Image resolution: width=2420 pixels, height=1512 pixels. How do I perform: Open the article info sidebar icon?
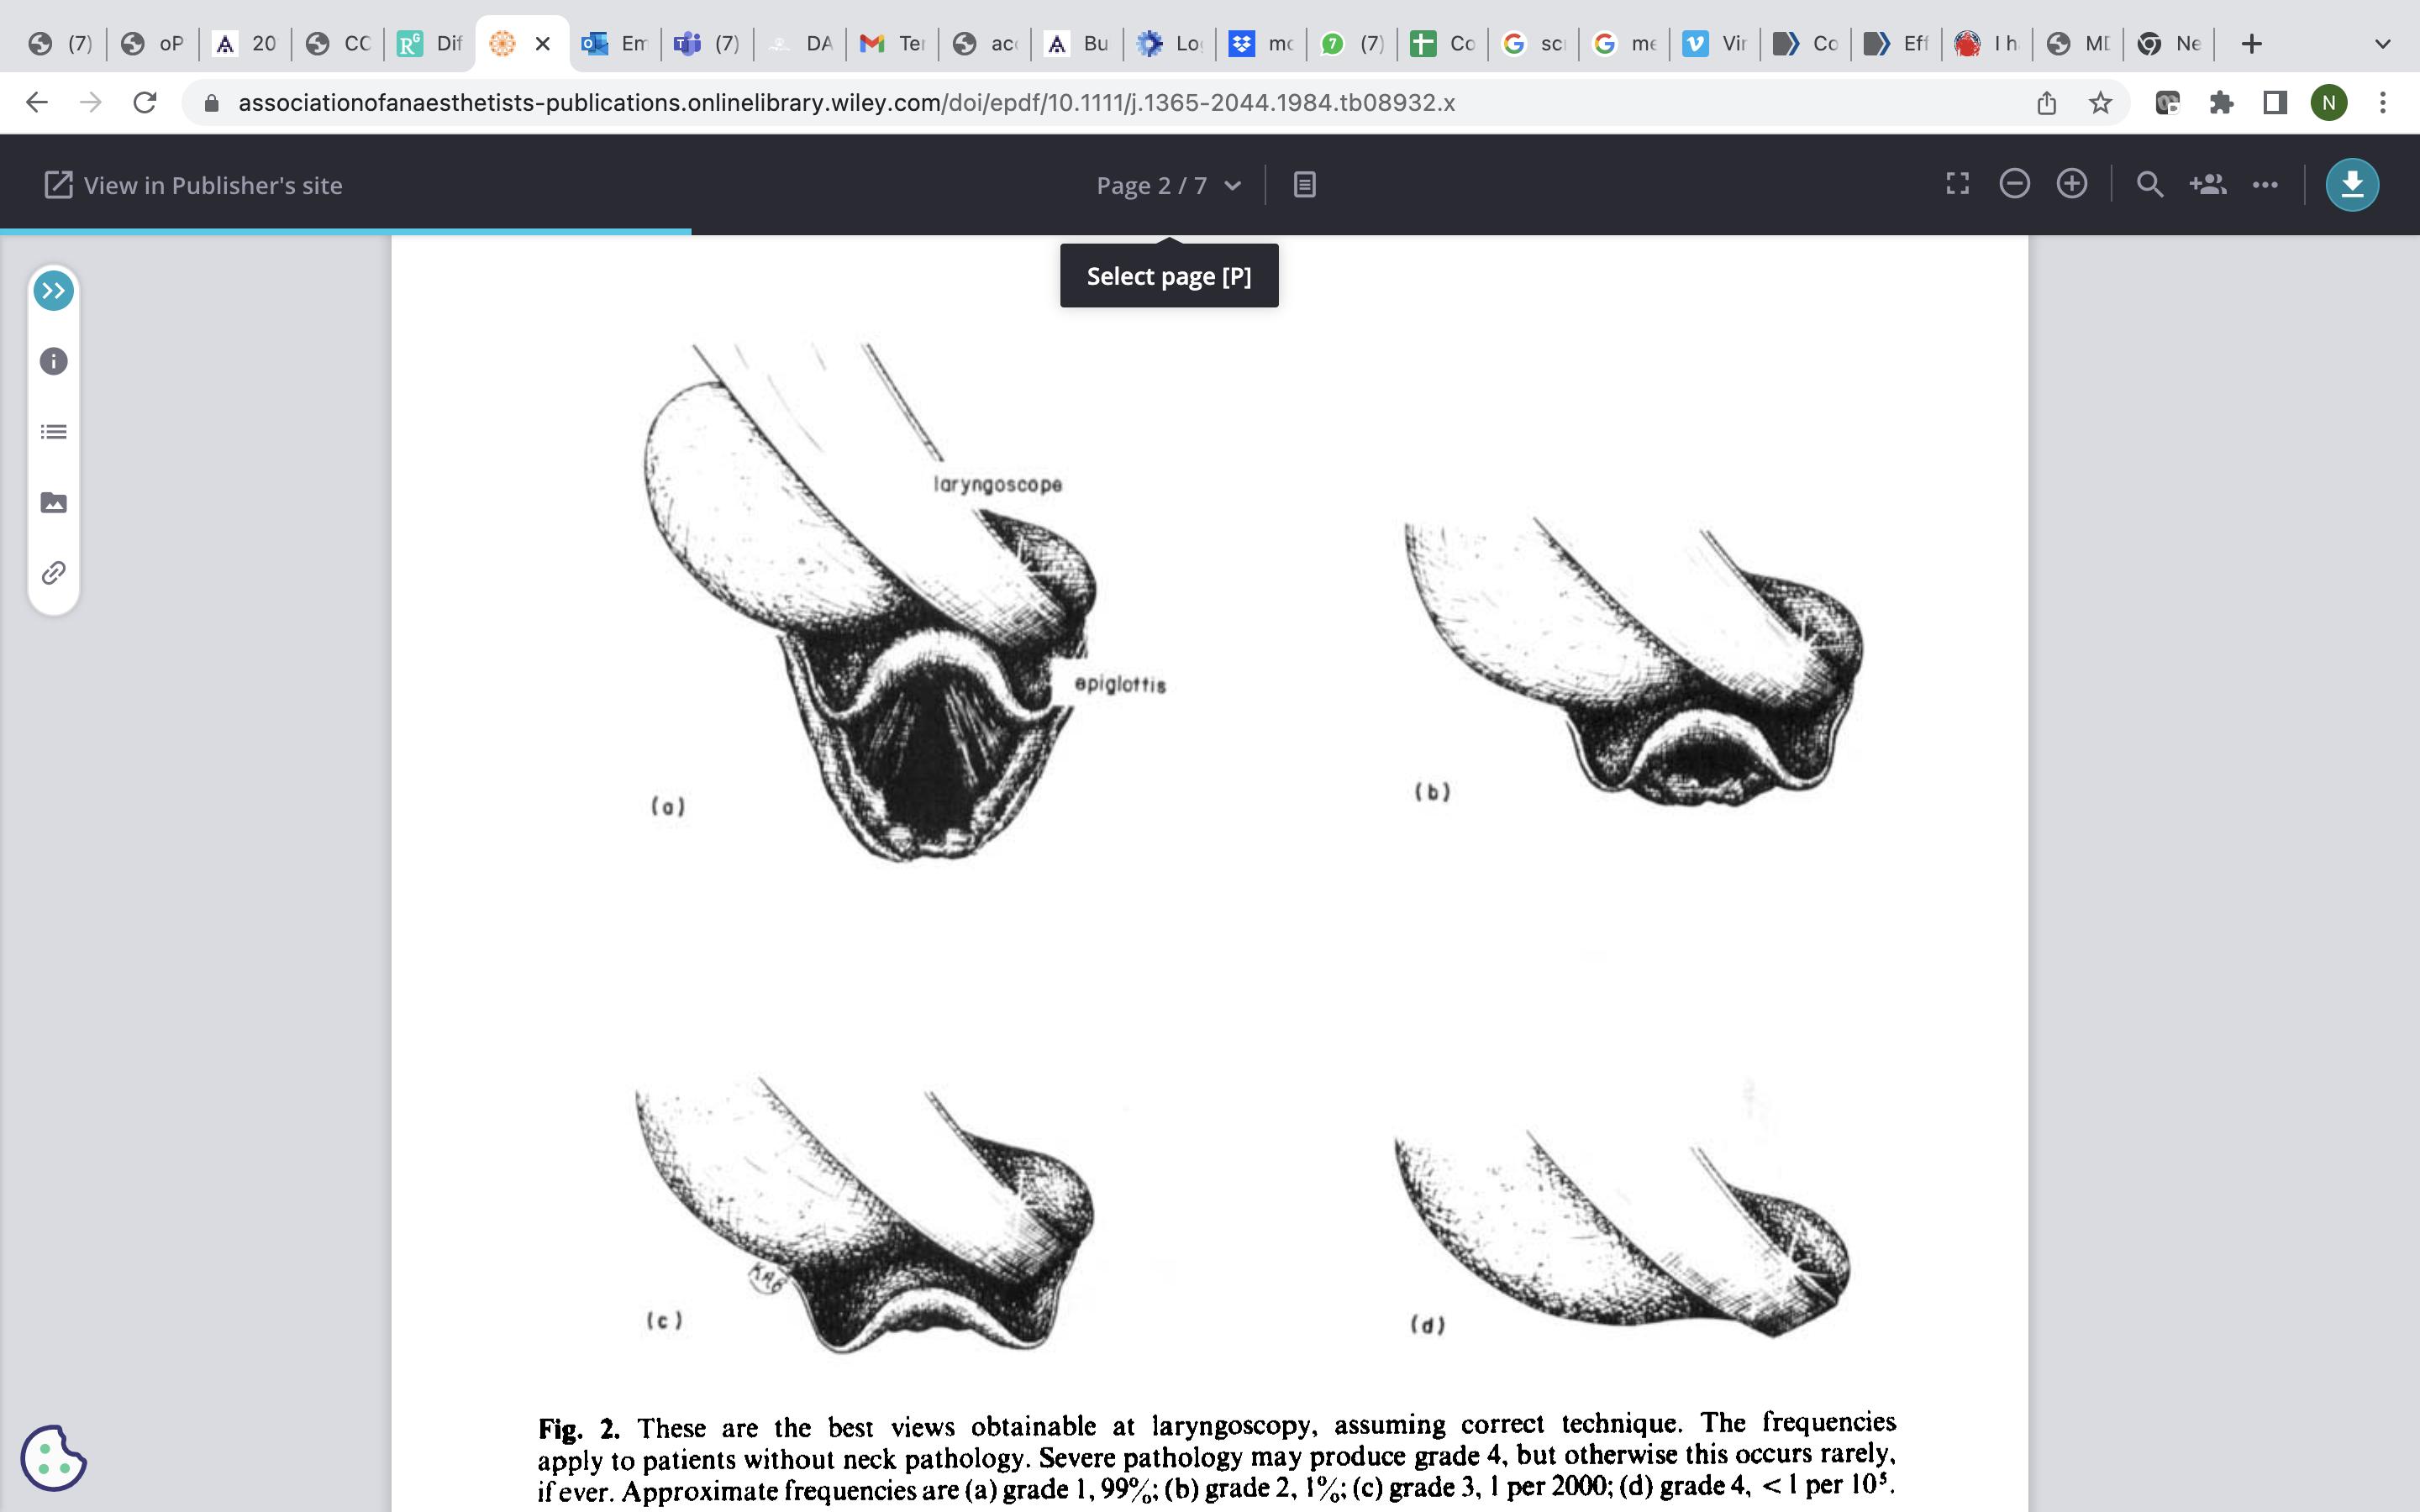pos(54,361)
